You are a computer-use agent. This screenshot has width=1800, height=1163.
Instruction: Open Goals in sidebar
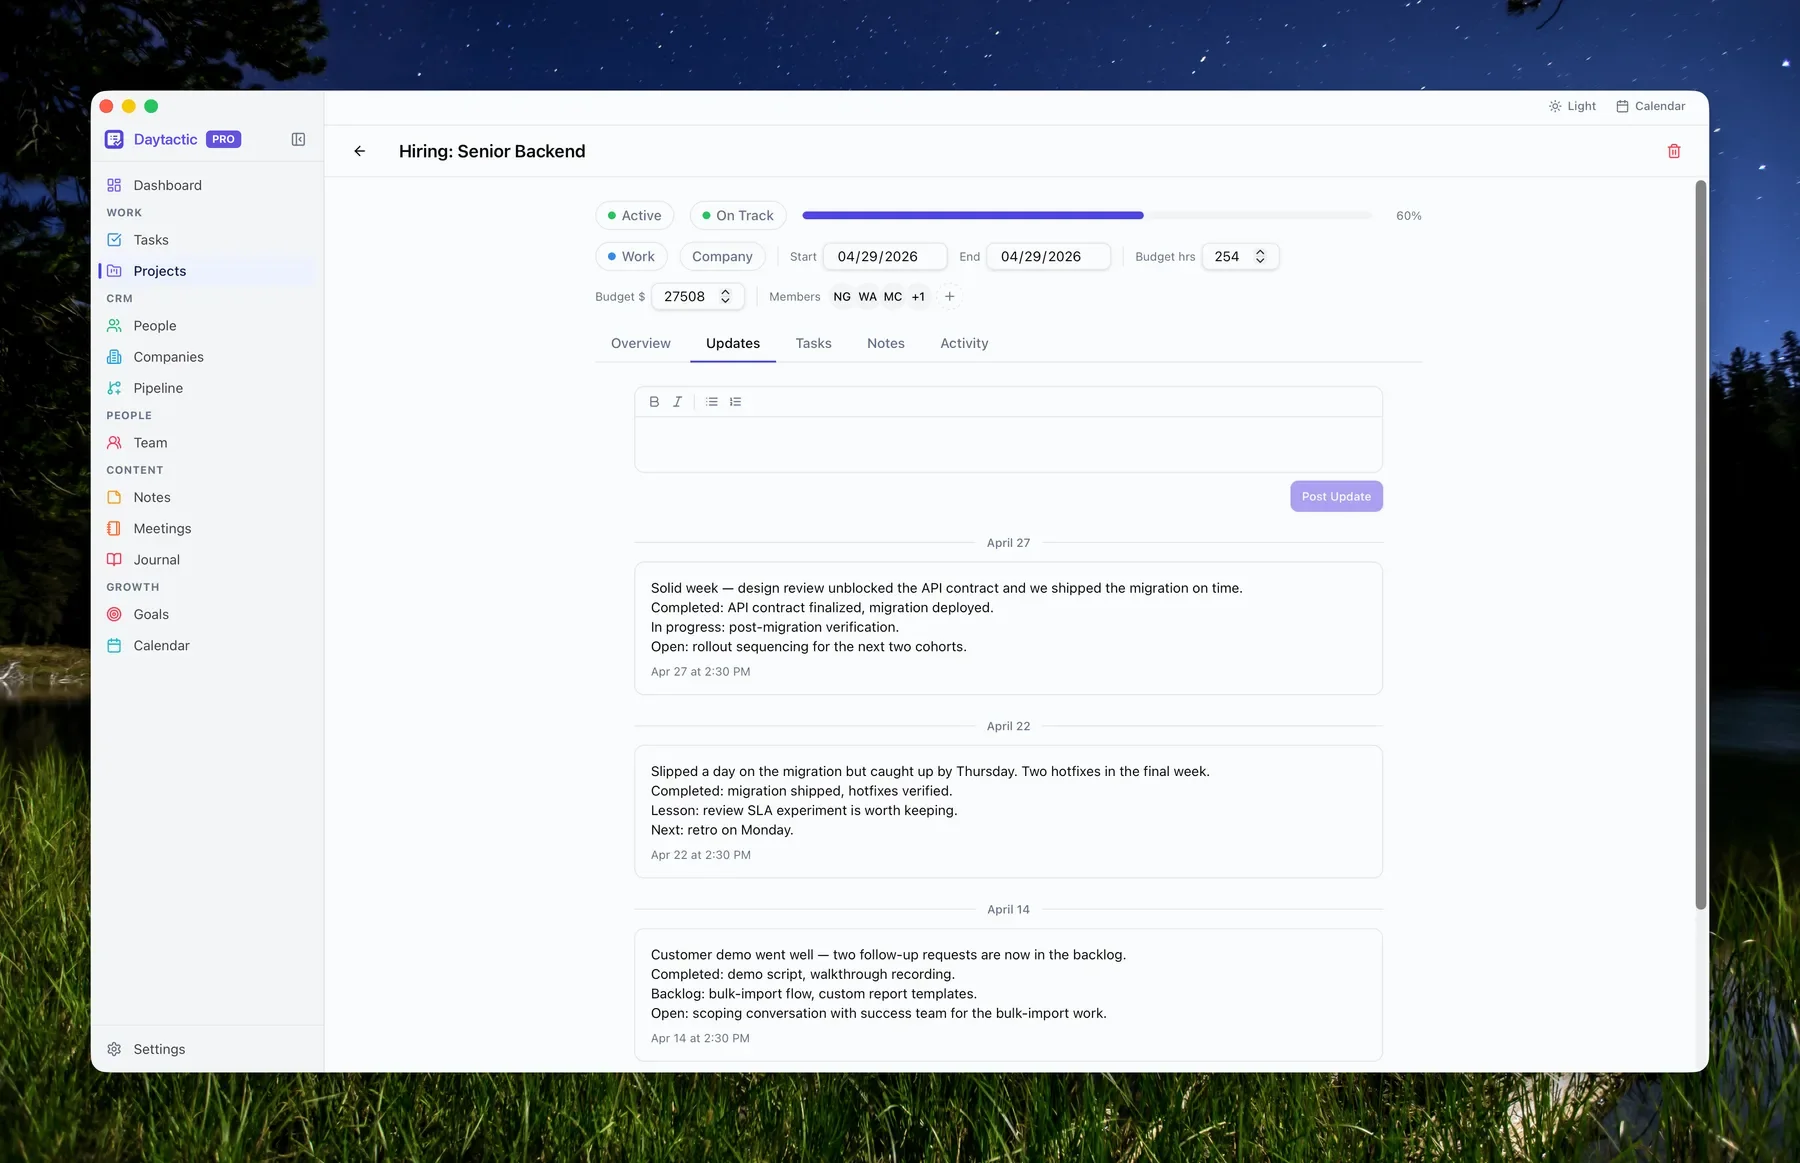click(207, 615)
